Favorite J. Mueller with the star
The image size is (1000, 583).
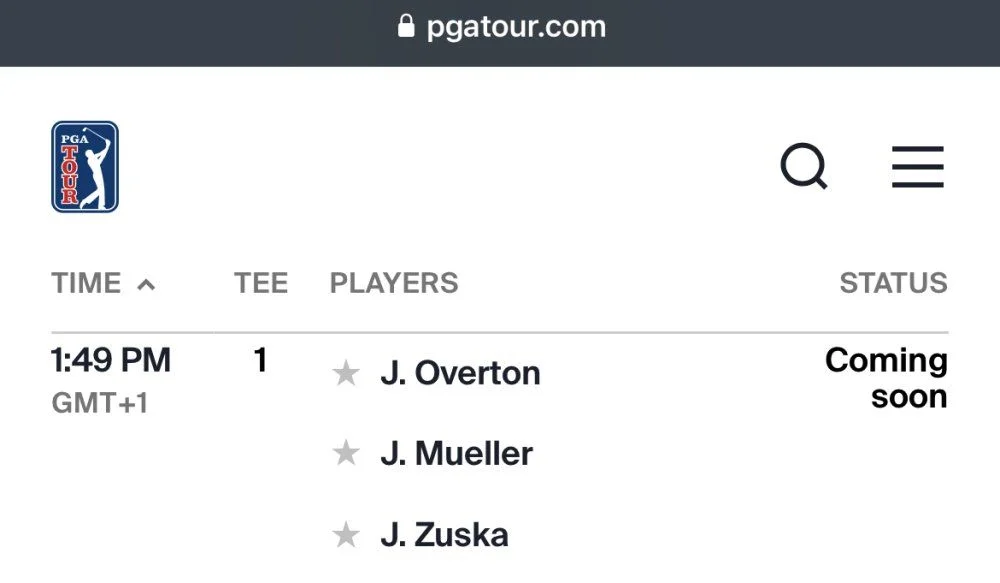coord(346,454)
